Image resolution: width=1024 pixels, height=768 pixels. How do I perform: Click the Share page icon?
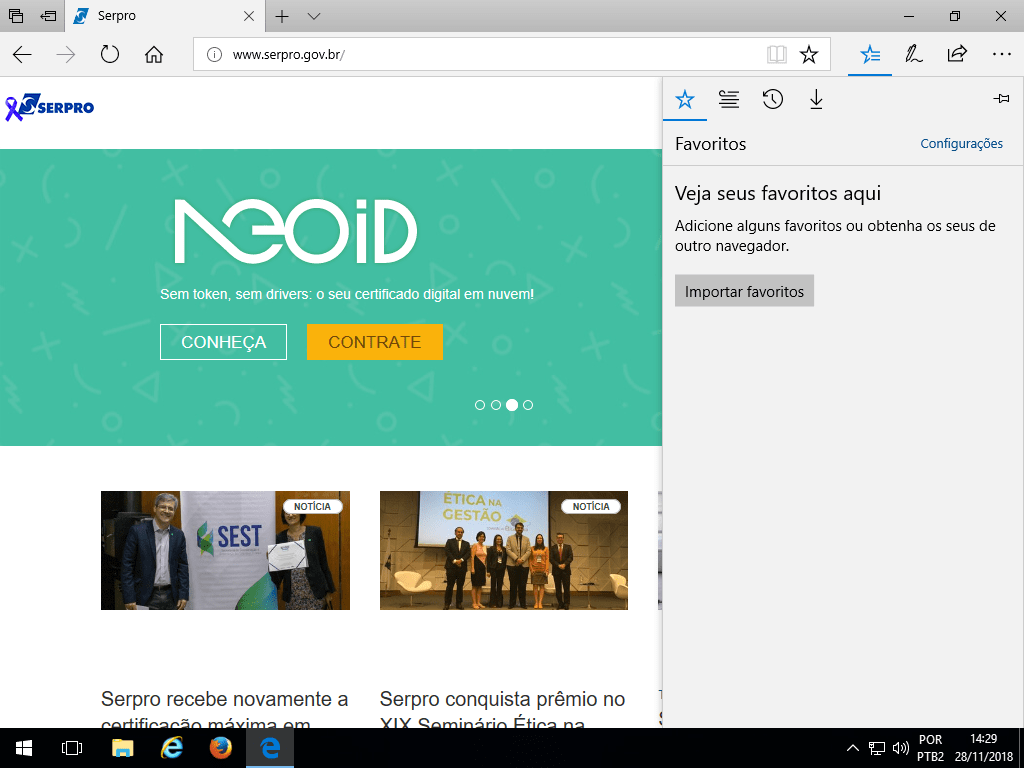[957, 55]
